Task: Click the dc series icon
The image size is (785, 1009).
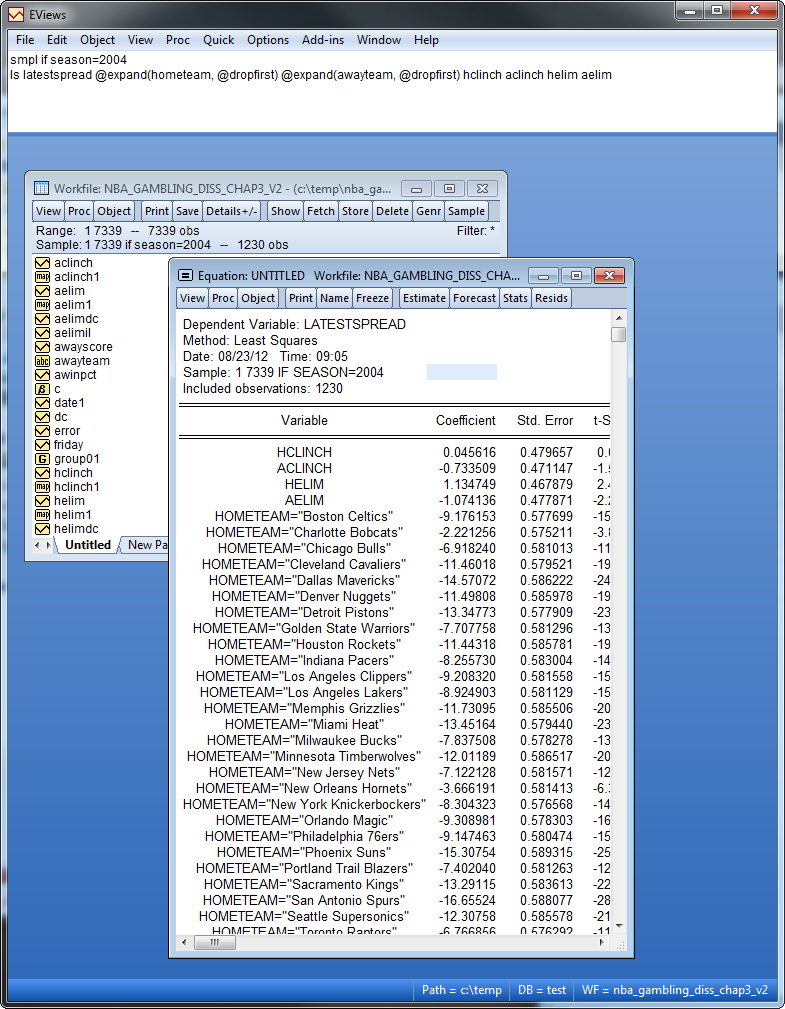Action: coord(42,417)
